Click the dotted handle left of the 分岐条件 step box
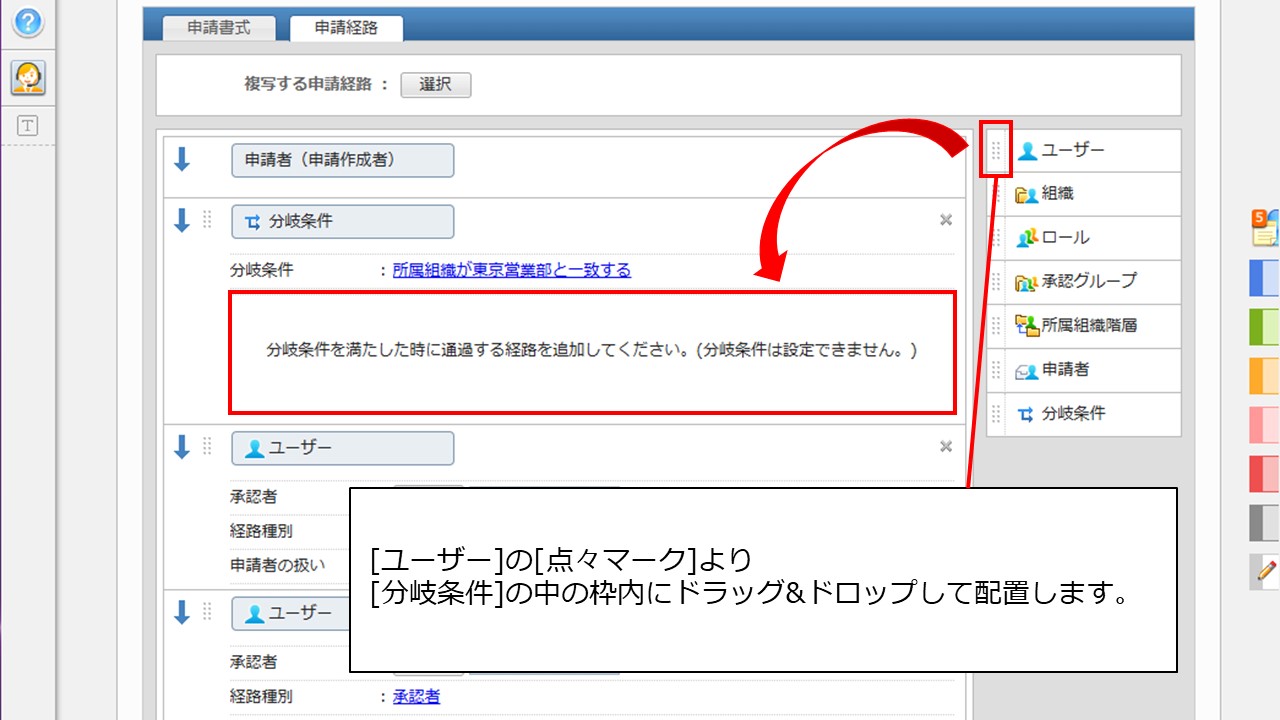This screenshot has width=1280, height=720. pyautogui.click(x=208, y=220)
